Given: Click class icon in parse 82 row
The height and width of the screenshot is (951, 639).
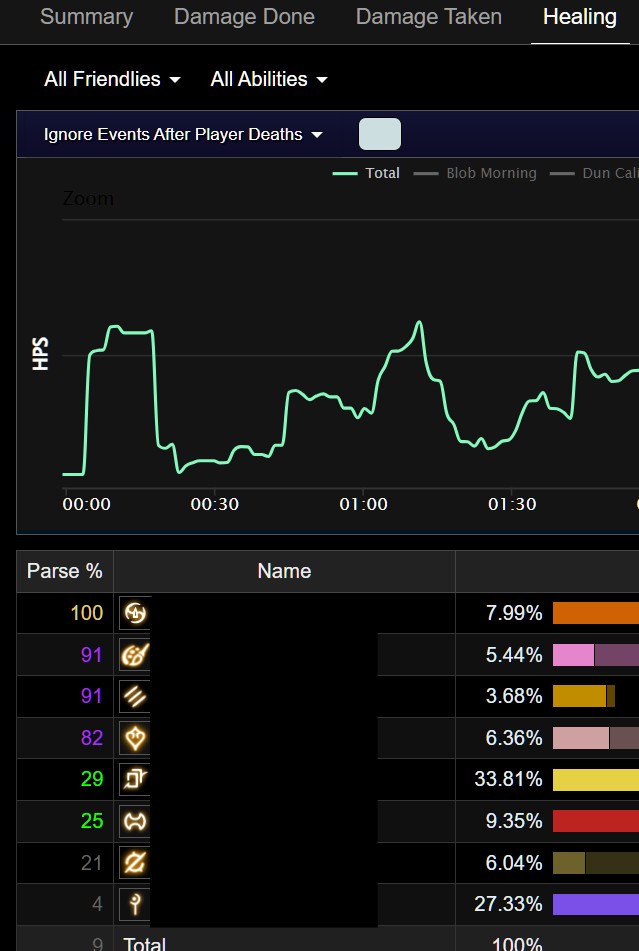Looking at the screenshot, I should [x=135, y=738].
